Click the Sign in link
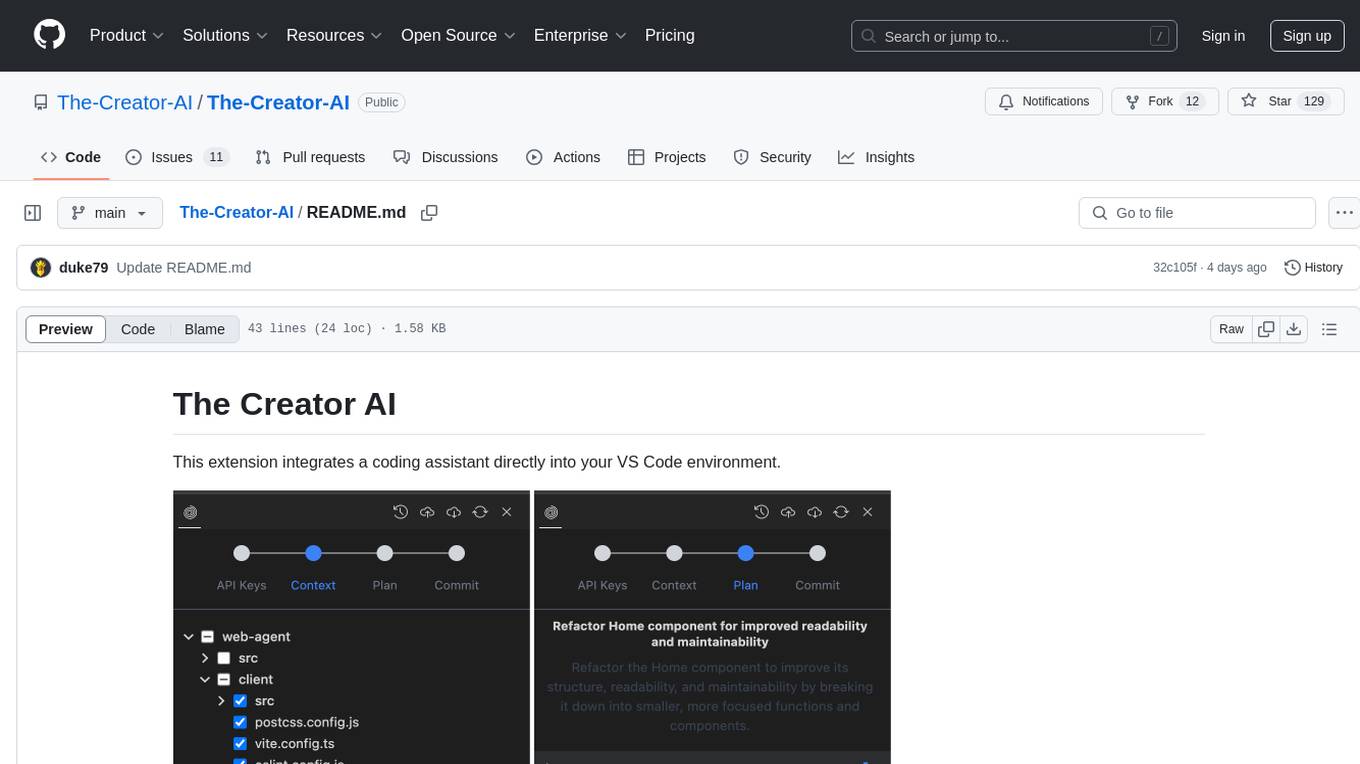Image resolution: width=1360 pixels, height=764 pixels. tap(1223, 36)
